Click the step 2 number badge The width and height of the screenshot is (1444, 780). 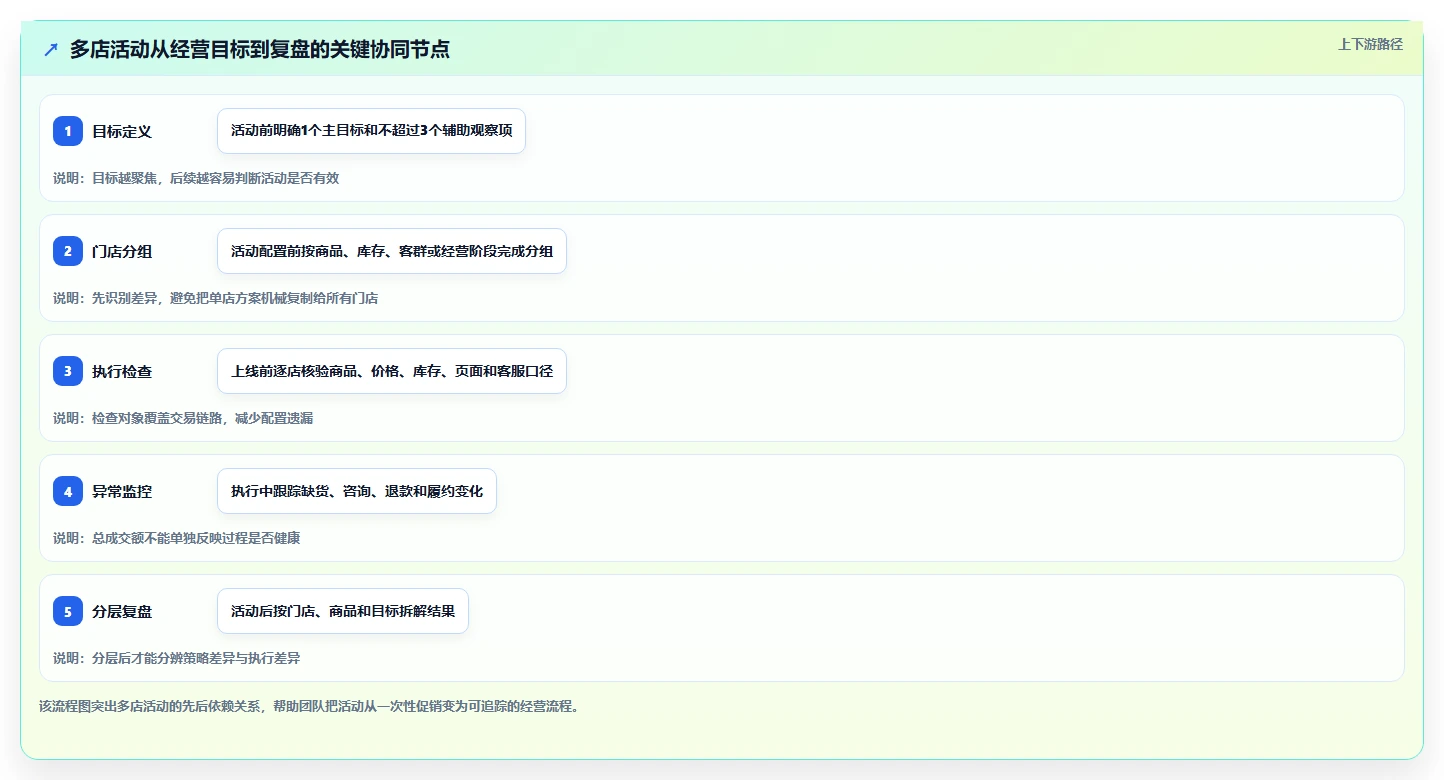(68, 251)
